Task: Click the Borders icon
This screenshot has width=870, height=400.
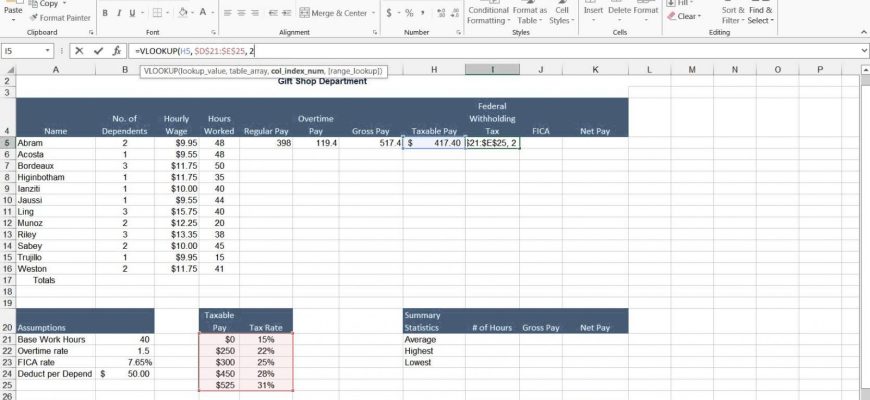Action: coord(158,13)
